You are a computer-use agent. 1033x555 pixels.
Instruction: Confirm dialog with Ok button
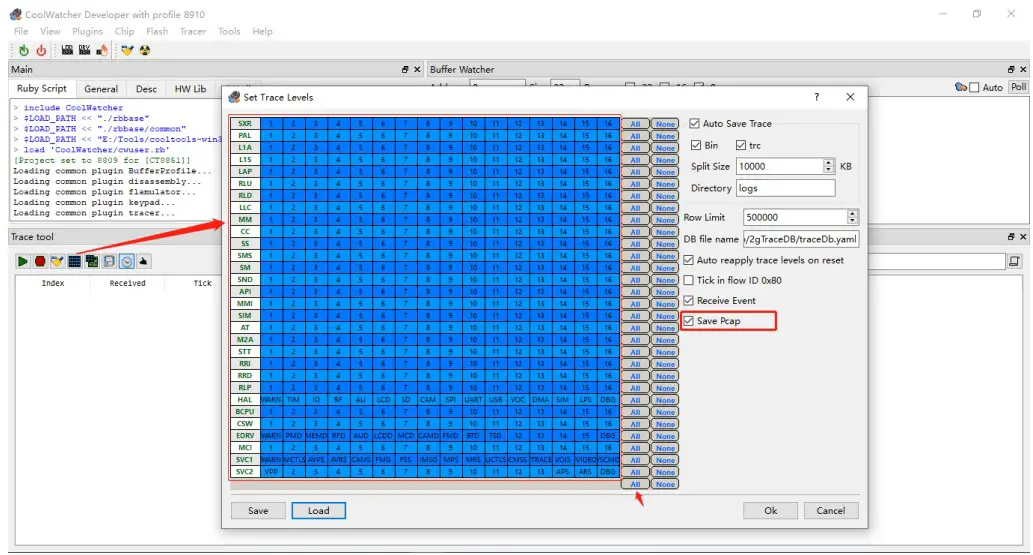pos(771,511)
